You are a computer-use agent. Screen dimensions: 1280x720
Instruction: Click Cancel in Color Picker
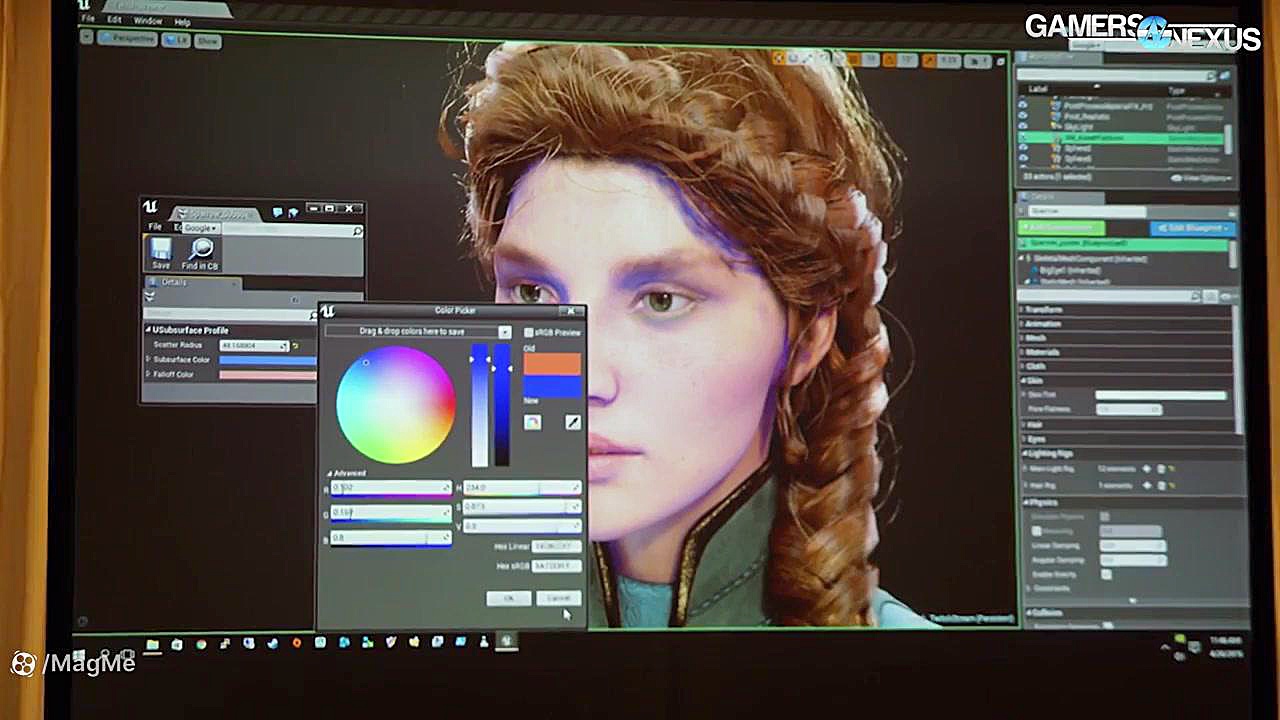point(558,598)
